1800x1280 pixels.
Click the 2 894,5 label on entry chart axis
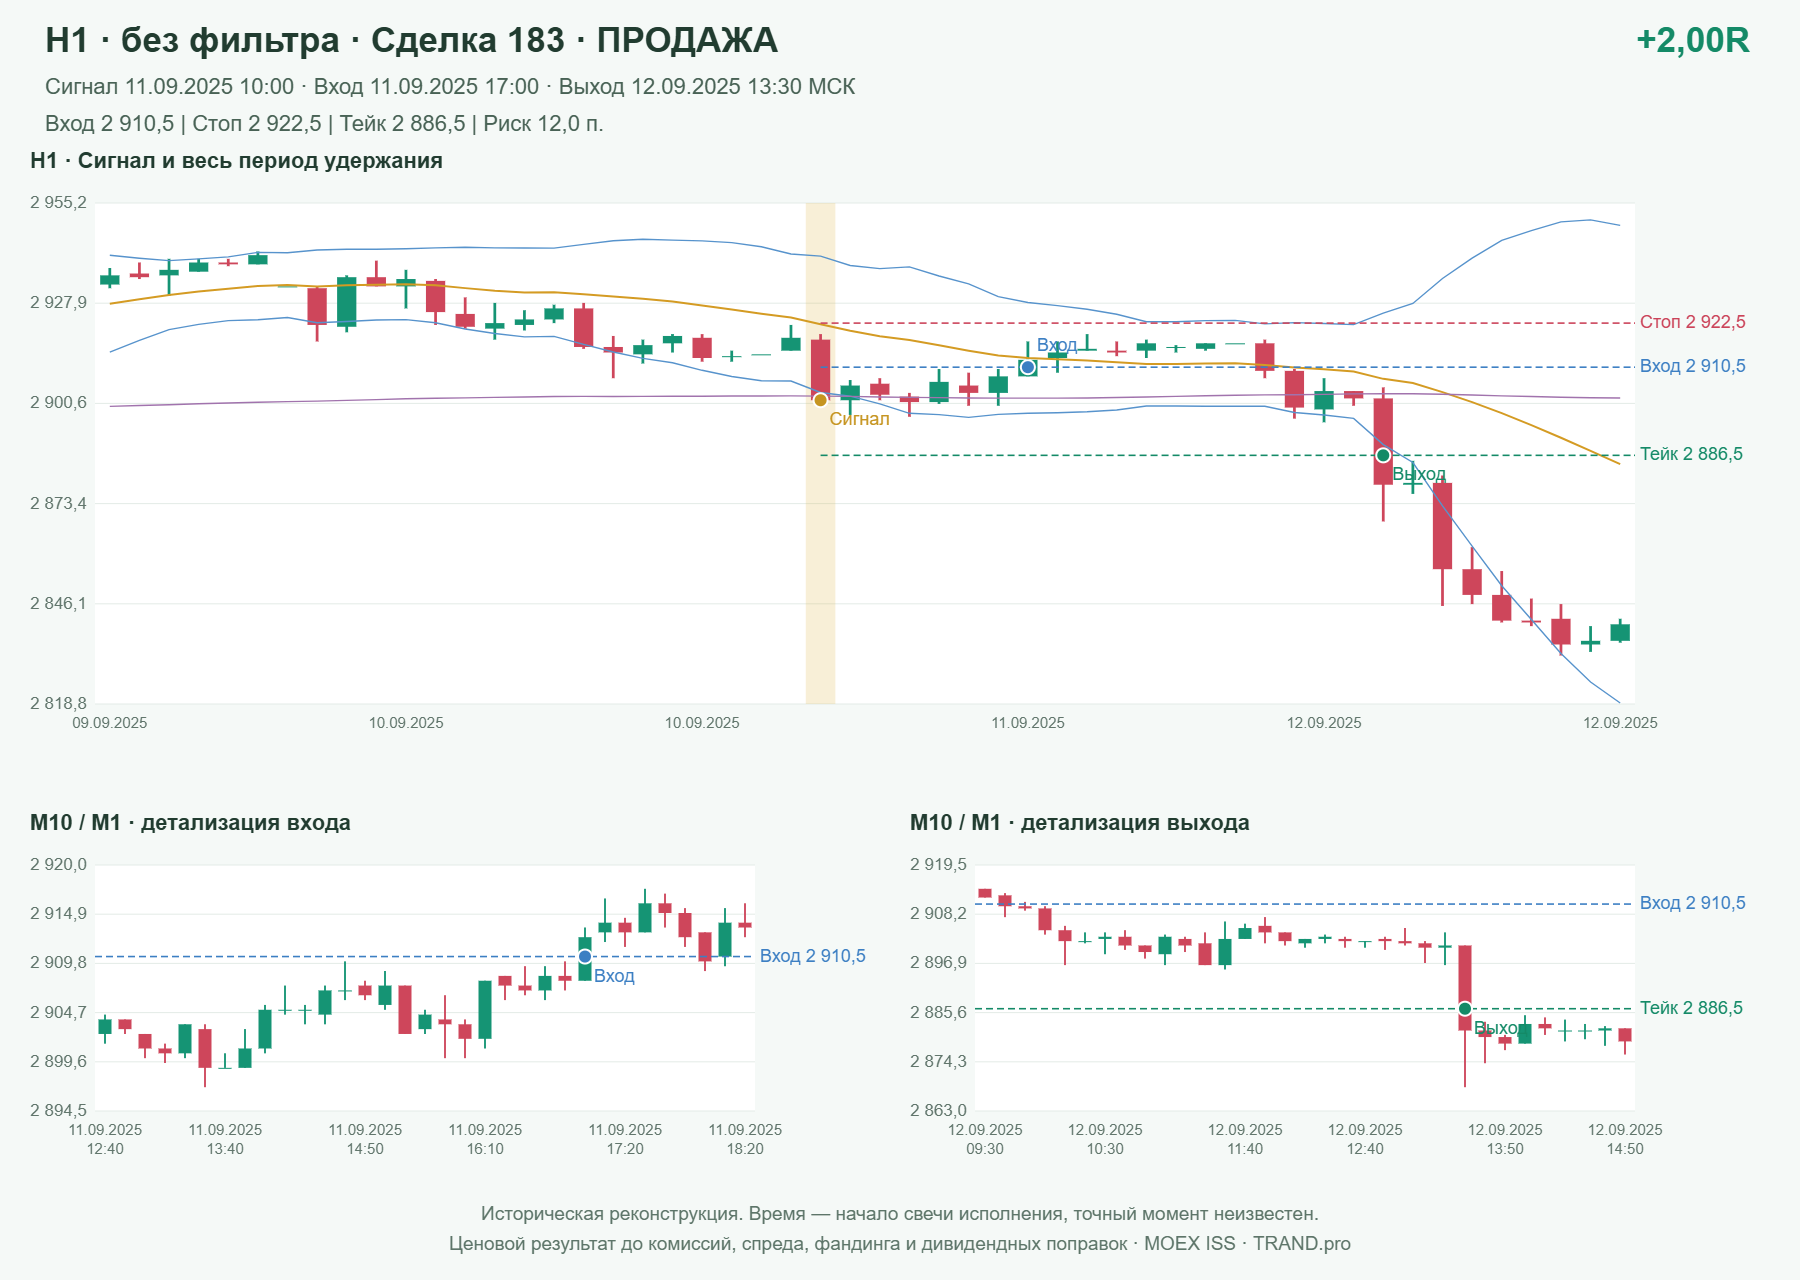(58, 1110)
